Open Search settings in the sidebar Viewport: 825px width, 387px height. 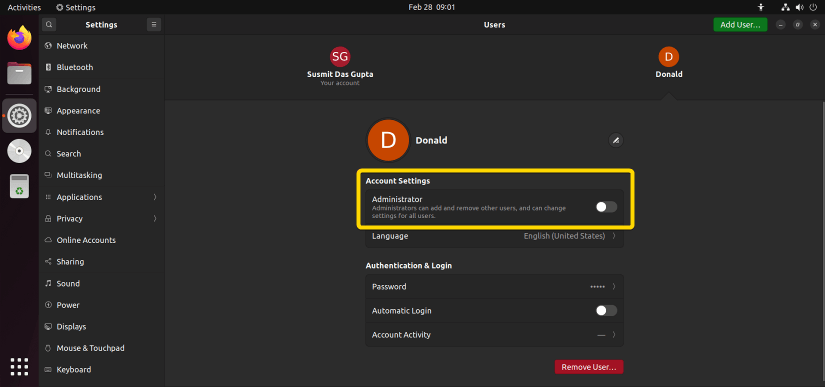click(x=102, y=154)
